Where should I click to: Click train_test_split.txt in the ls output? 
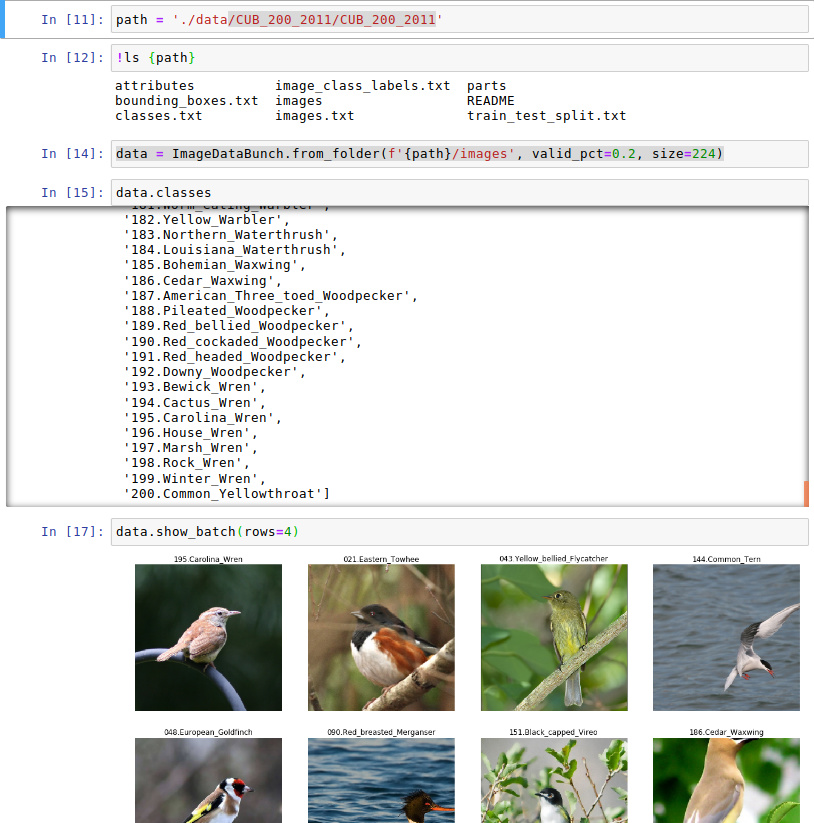pyautogui.click(x=546, y=116)
